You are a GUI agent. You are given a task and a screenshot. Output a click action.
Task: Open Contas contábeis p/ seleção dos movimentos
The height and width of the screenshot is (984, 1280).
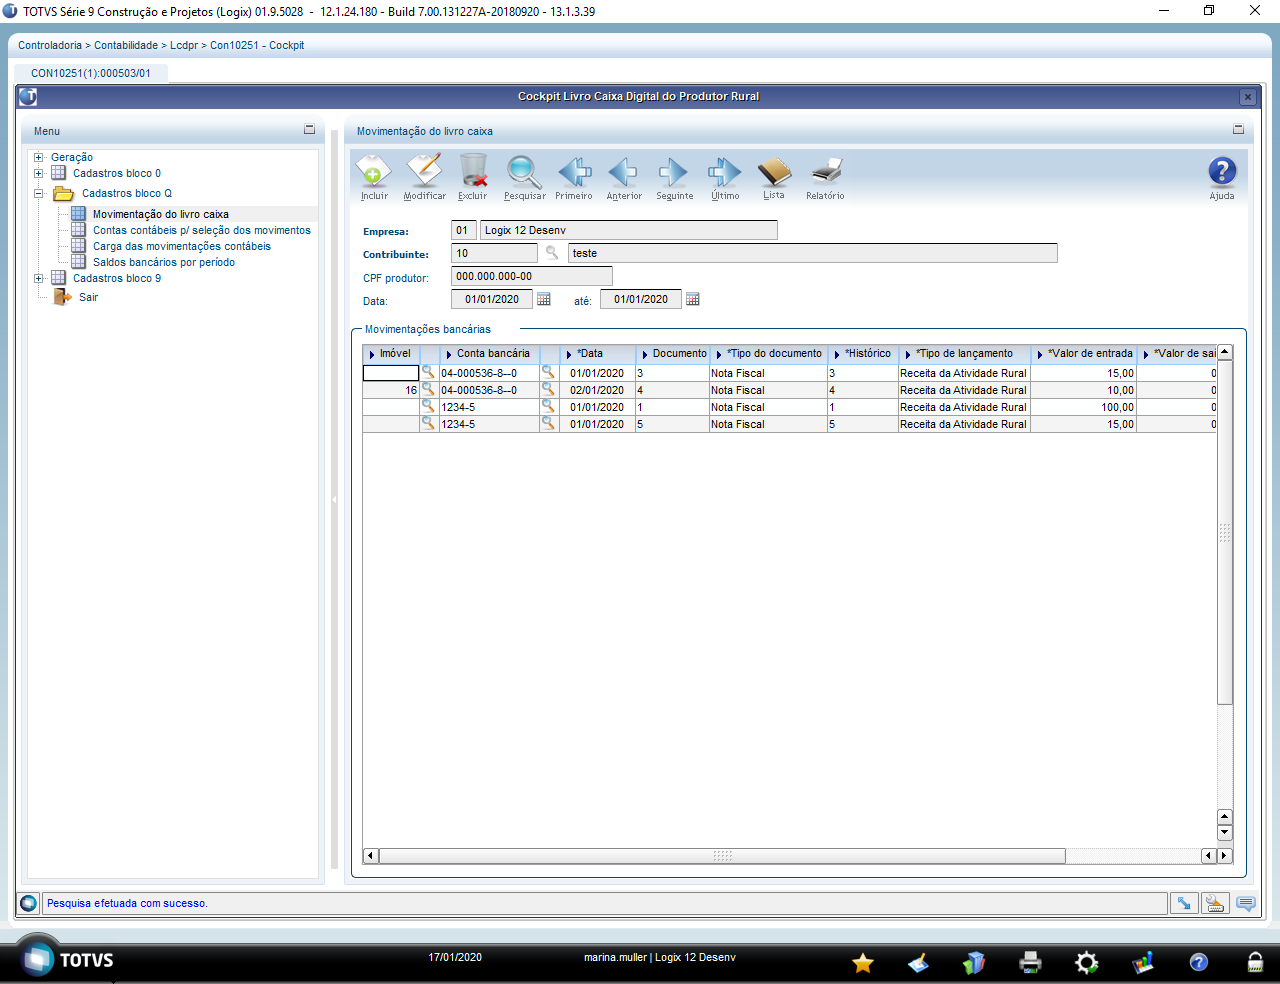(x=202, y=230)
